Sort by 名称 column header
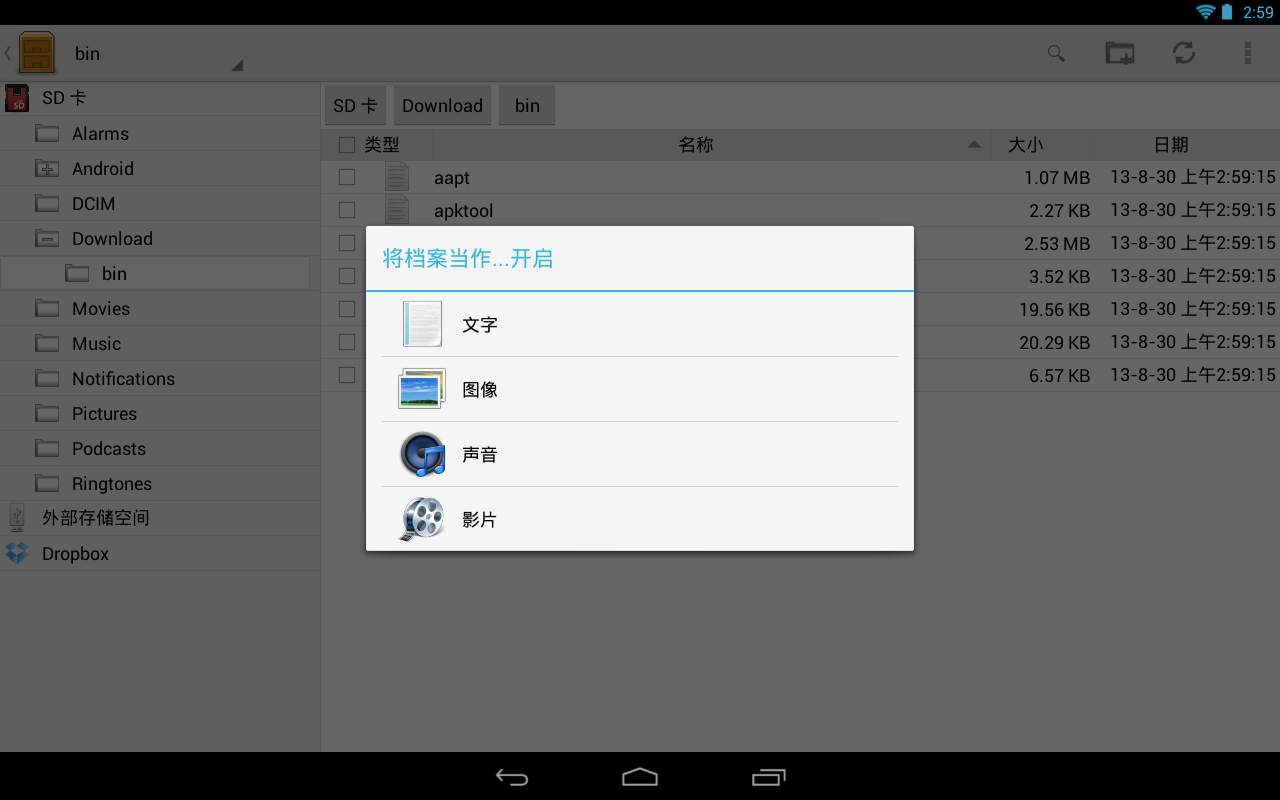This screenshot has height=800, width=1280. pyautogui.click(x=696, y=145)
